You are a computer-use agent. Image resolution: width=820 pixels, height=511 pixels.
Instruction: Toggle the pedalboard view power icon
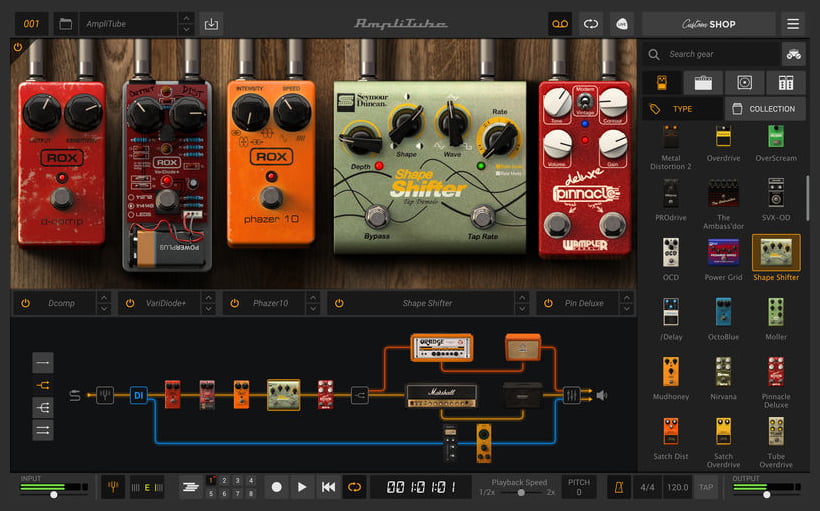tap(18, 47)
